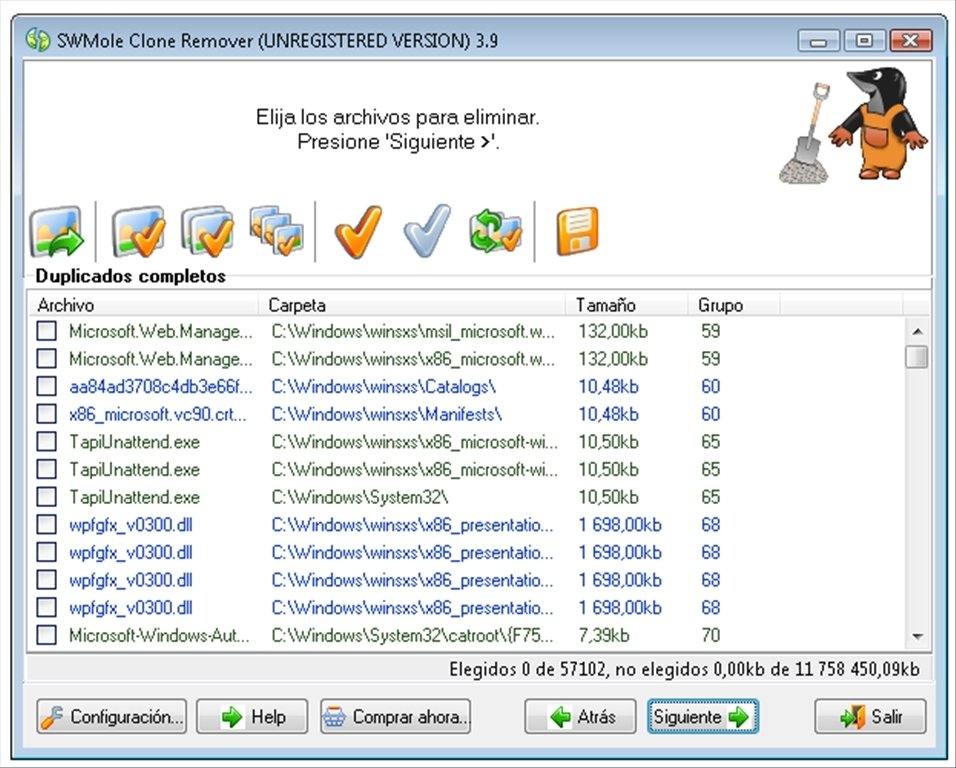The width and height of the screenshot is (956, 768).
Task: Click the green arrows invert selection icon
Action: (496, 231)
